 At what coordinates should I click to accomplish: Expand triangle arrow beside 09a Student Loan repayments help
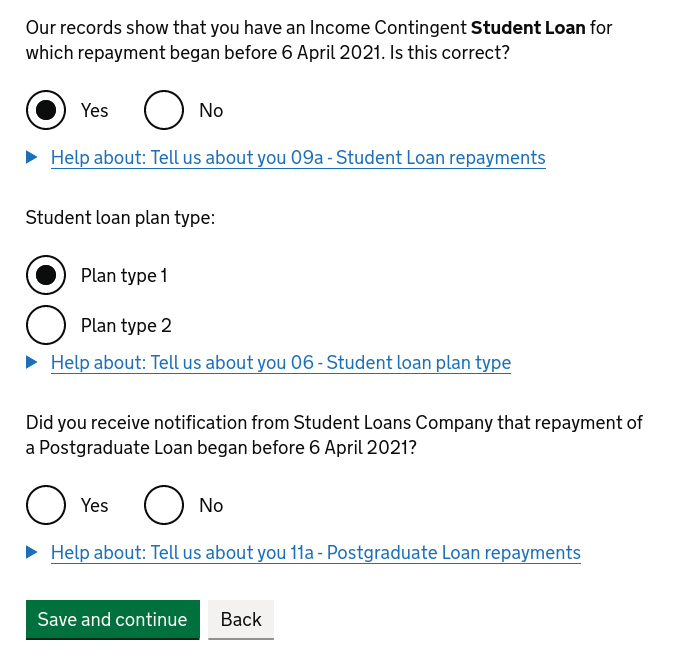pos(32,157)
